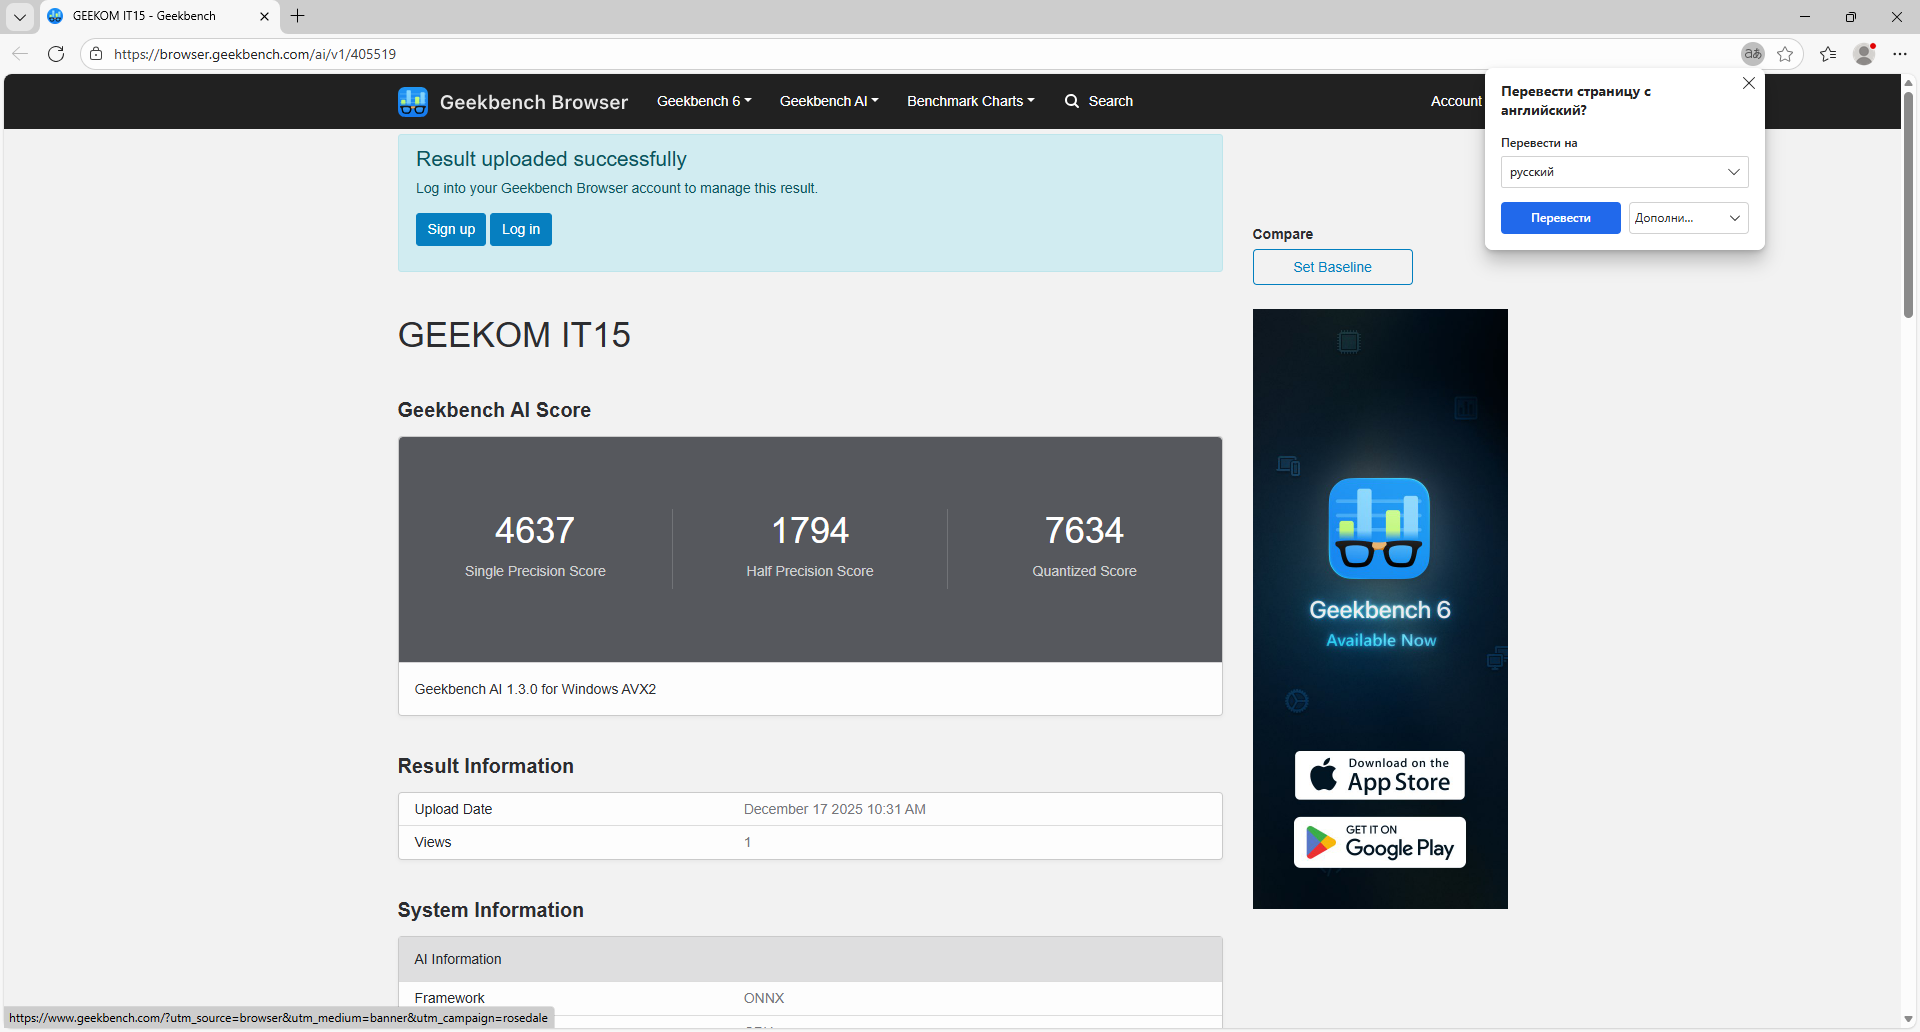Screen dimensions: 1920x1032
Task: Click the Geekbench Browser logo icon
Action: (x=412, y=101)
